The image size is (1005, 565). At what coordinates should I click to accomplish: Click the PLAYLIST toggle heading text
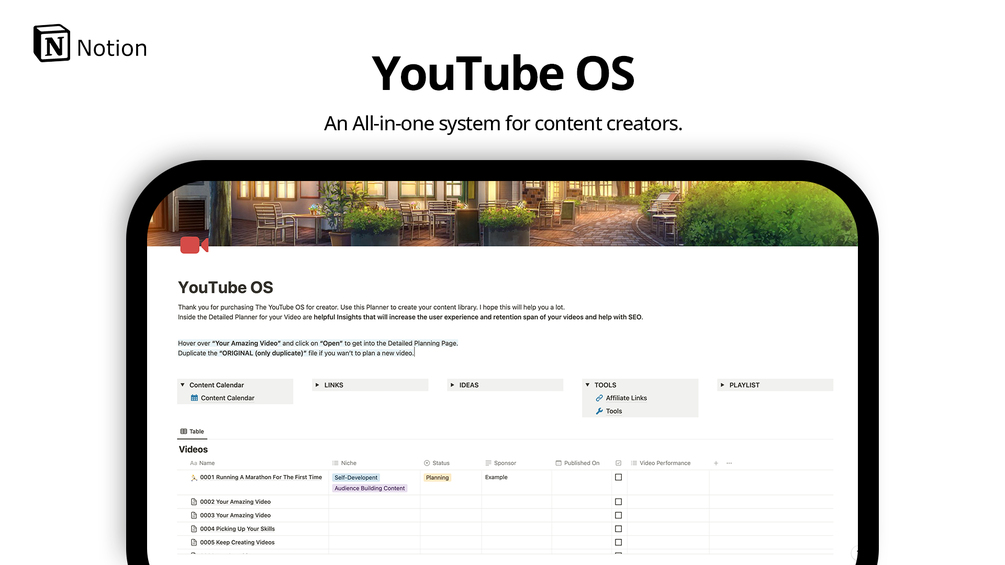(x=744, y=385)
